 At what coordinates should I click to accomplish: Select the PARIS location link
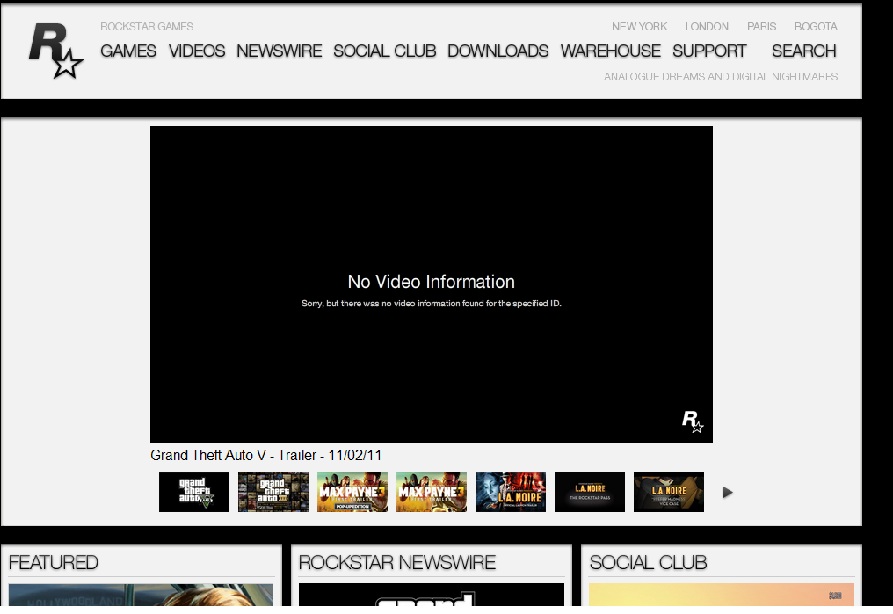point(761,26)
